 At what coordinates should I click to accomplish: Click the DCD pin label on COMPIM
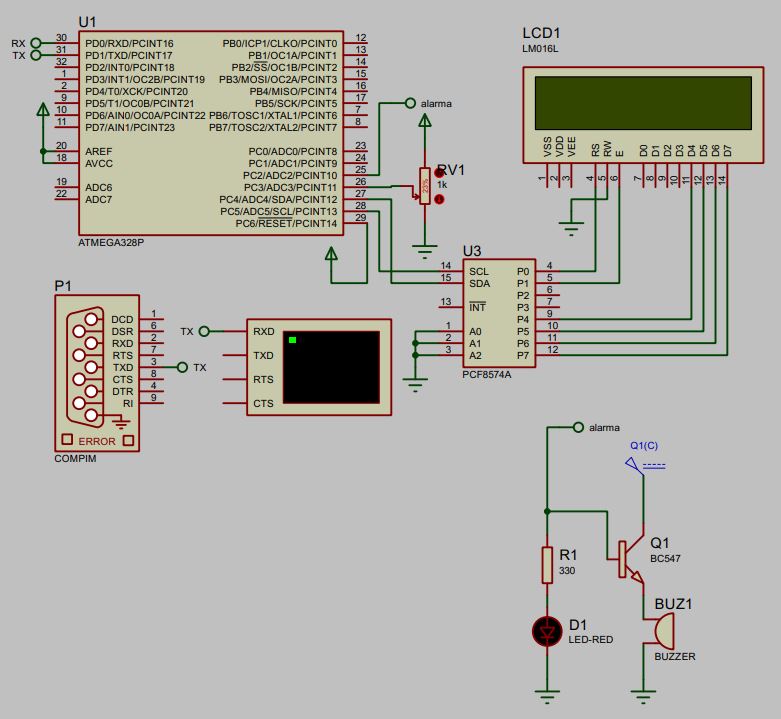(122, 319)
